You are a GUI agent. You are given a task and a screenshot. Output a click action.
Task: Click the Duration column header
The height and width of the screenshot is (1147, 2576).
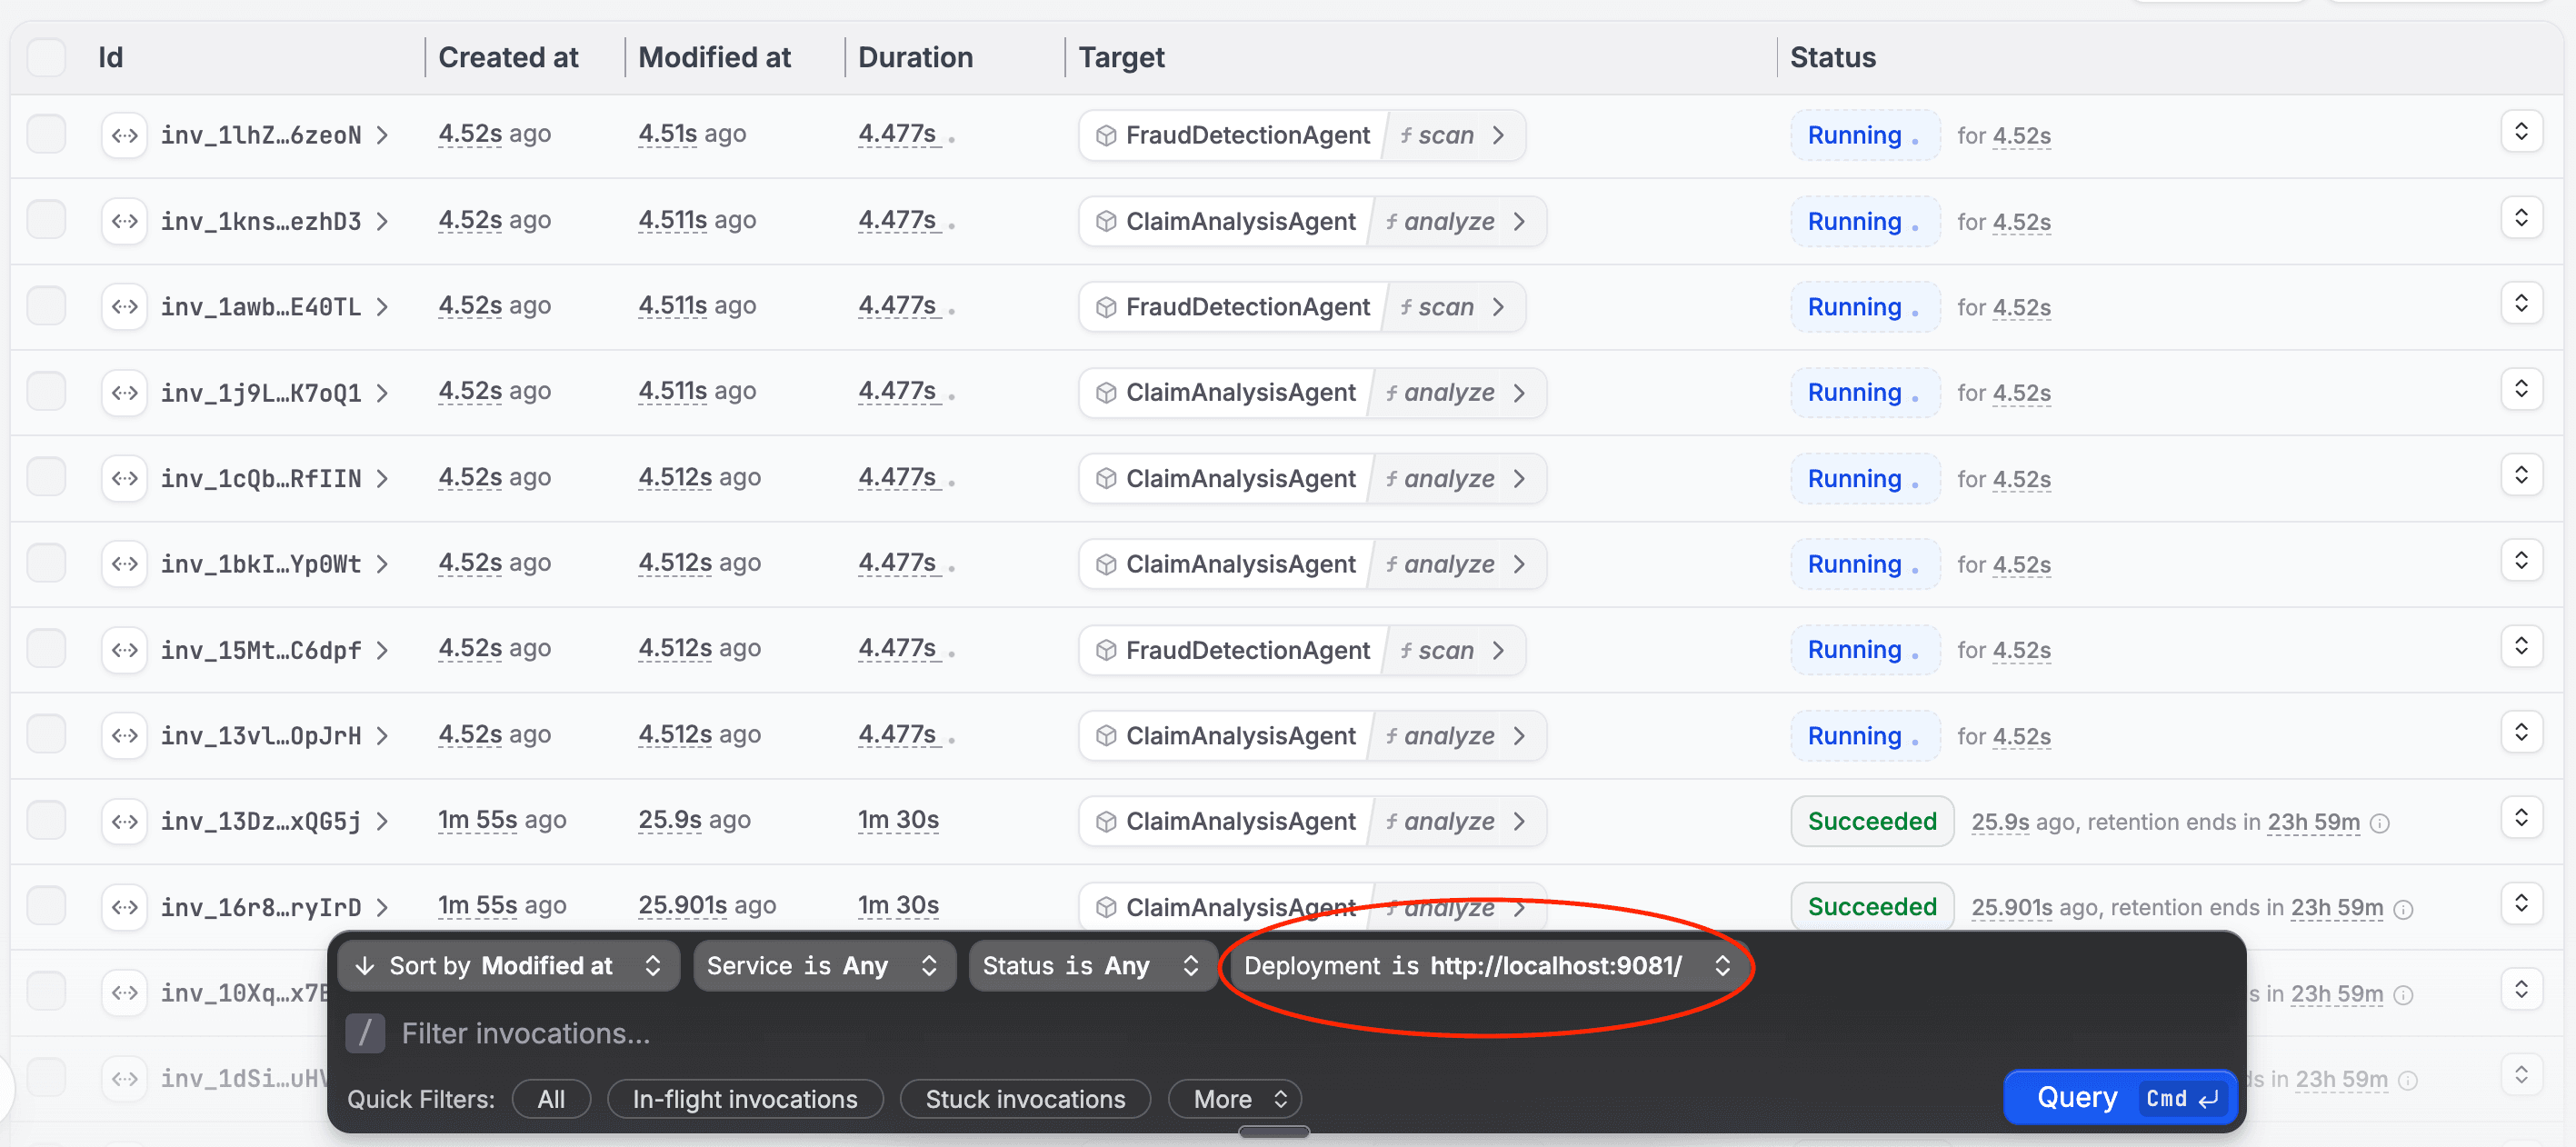pyautogui.click(x=915, y=57)
